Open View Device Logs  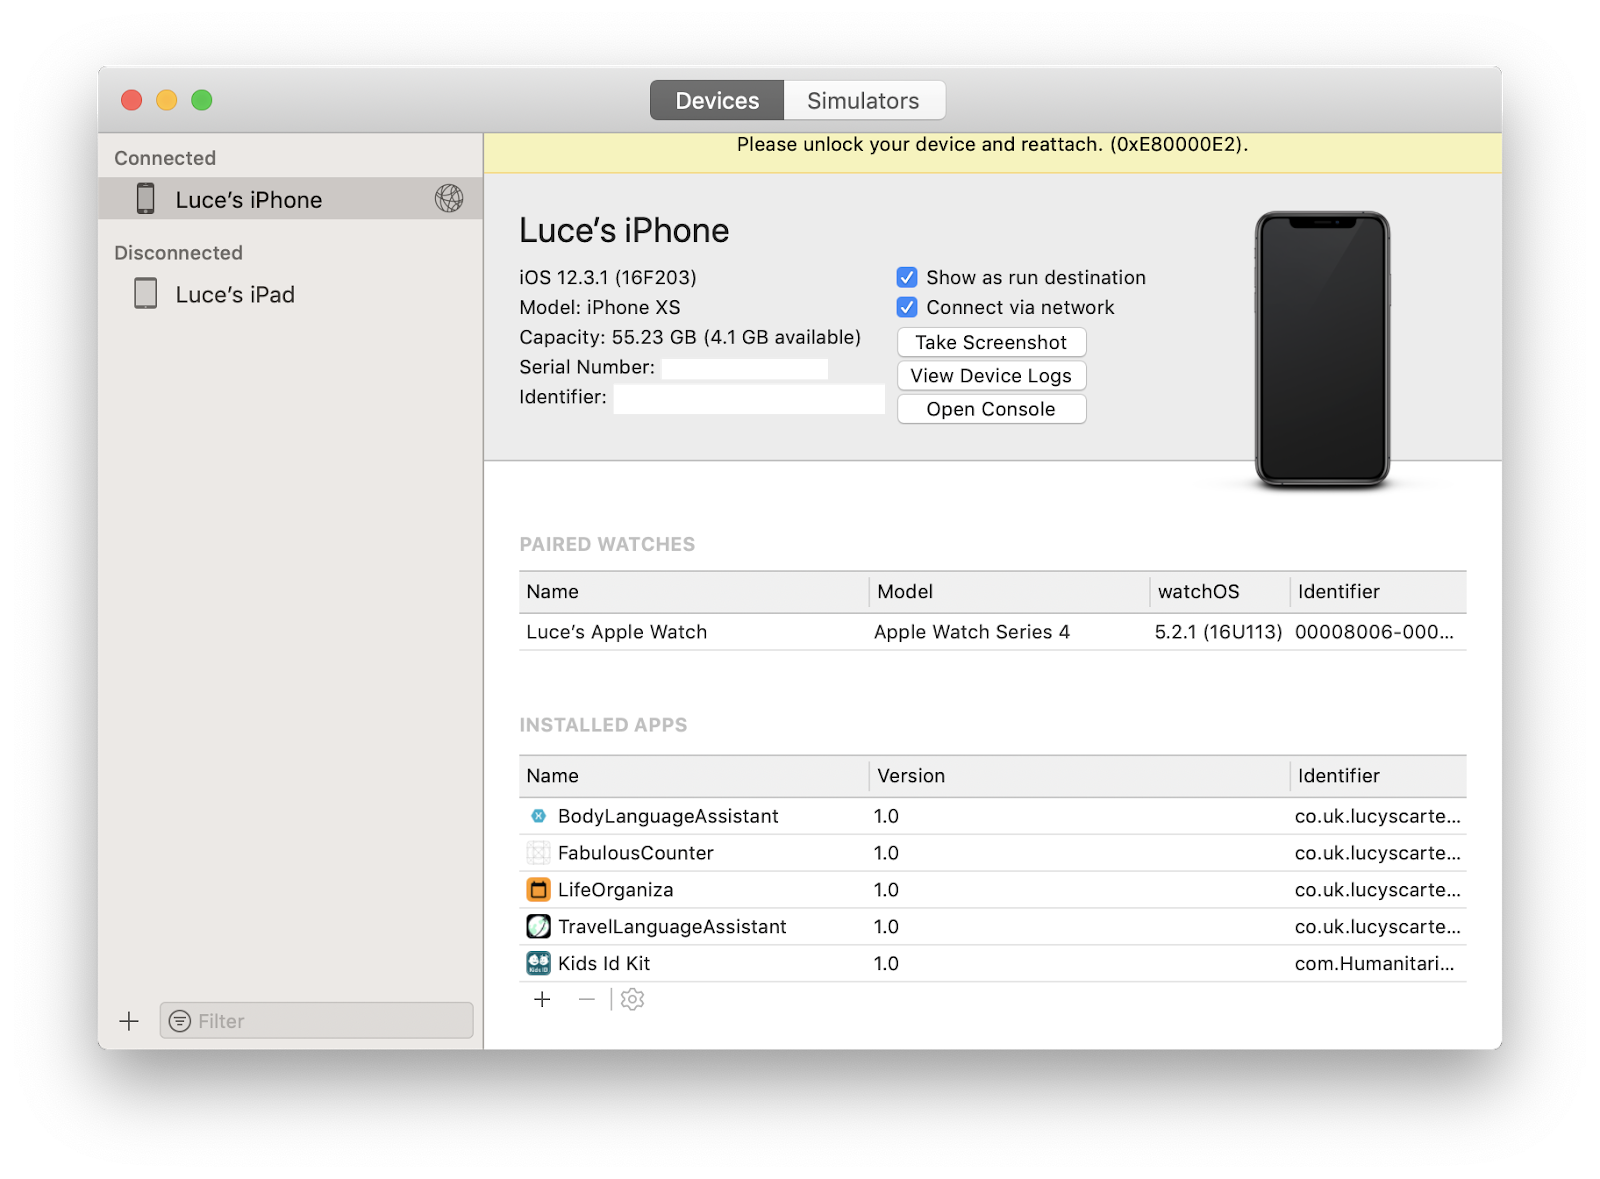pos(991,375)
